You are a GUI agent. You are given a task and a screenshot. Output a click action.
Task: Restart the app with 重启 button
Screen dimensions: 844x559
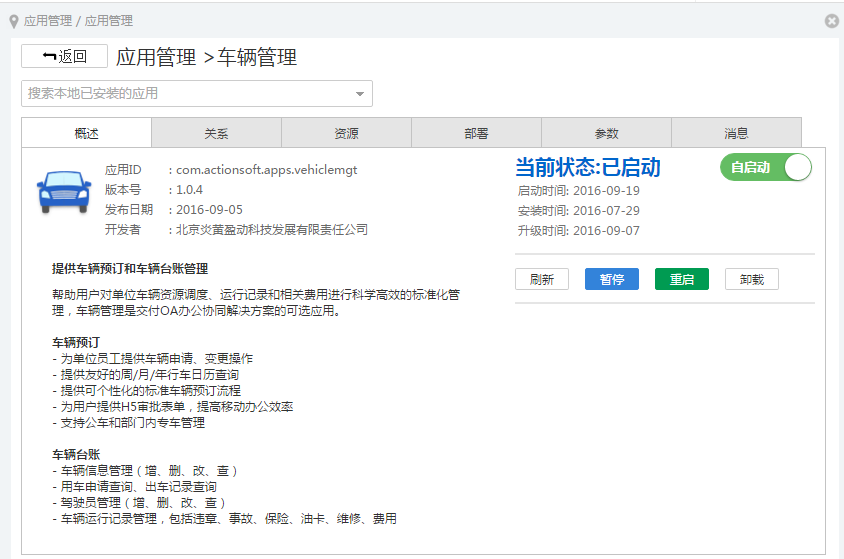point(681,279)
